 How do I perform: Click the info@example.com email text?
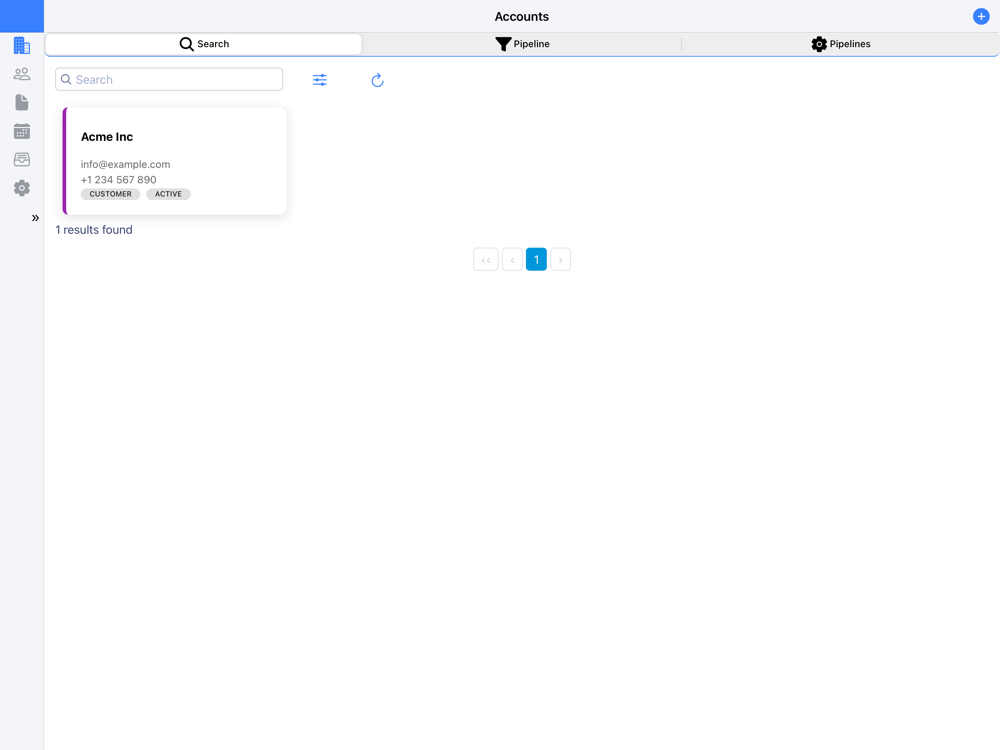click(x=126, y=165)
